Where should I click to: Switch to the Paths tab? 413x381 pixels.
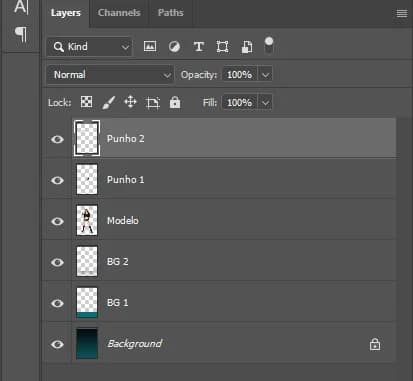[x=170, y=13]
